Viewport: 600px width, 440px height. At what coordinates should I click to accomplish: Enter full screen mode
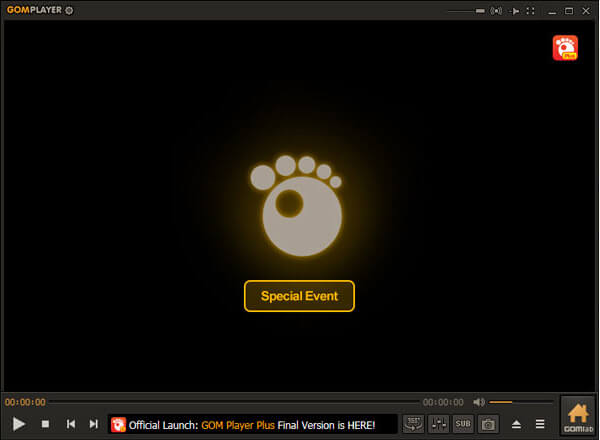click(x=530, y=11)
